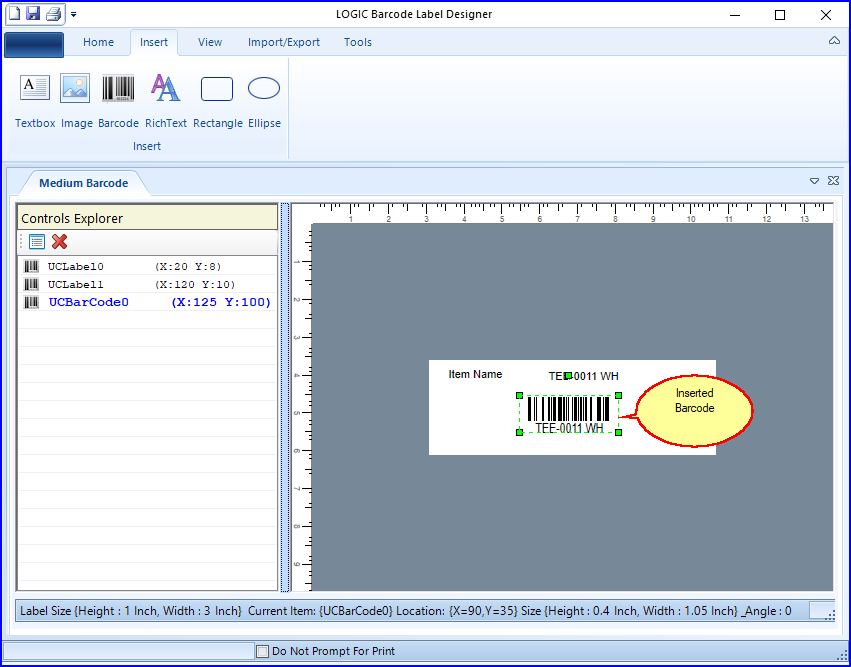Close the Medium Barcode document panel
The height and width of the screenshot is (667, 851).
coord(834,181)
